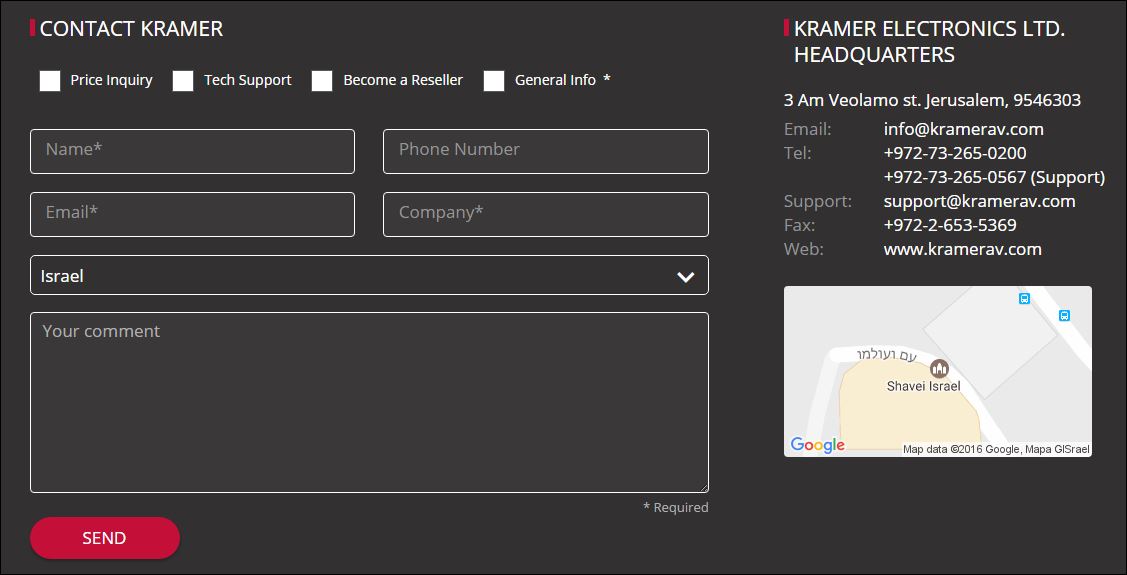Click into the Email field
Viewport: 1127px width, 575px height.
click(192, 214)
